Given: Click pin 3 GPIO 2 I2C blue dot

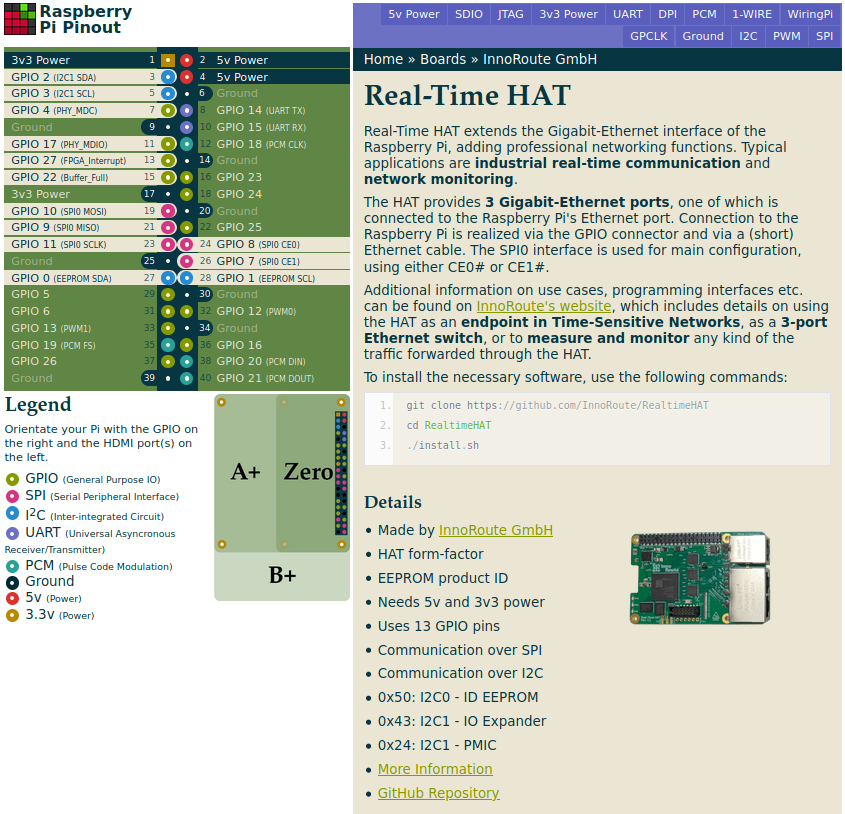Looking at the screenshot, I should 168,77.
